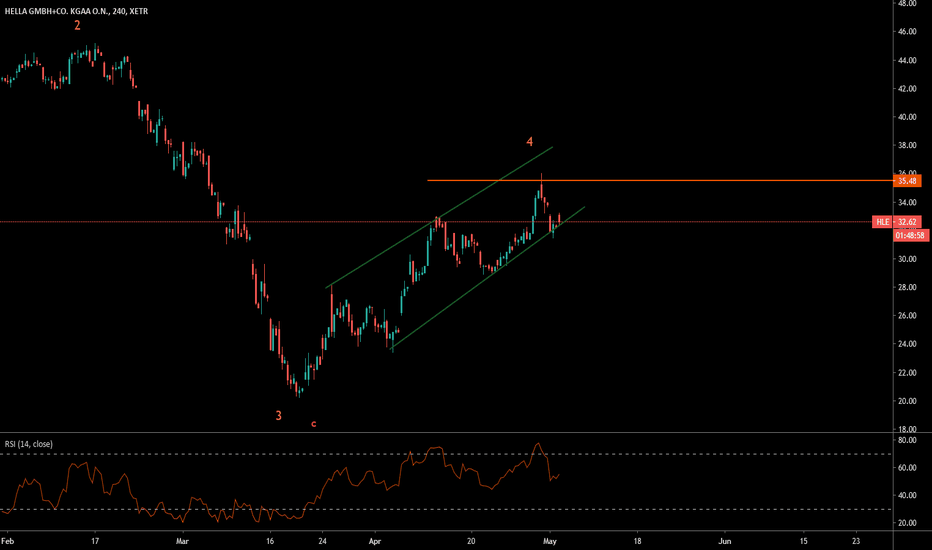Click the Apr date on time axis
The height and width of the screenshot is (550, 932).
pyautogui.click(x=374, y=541)
